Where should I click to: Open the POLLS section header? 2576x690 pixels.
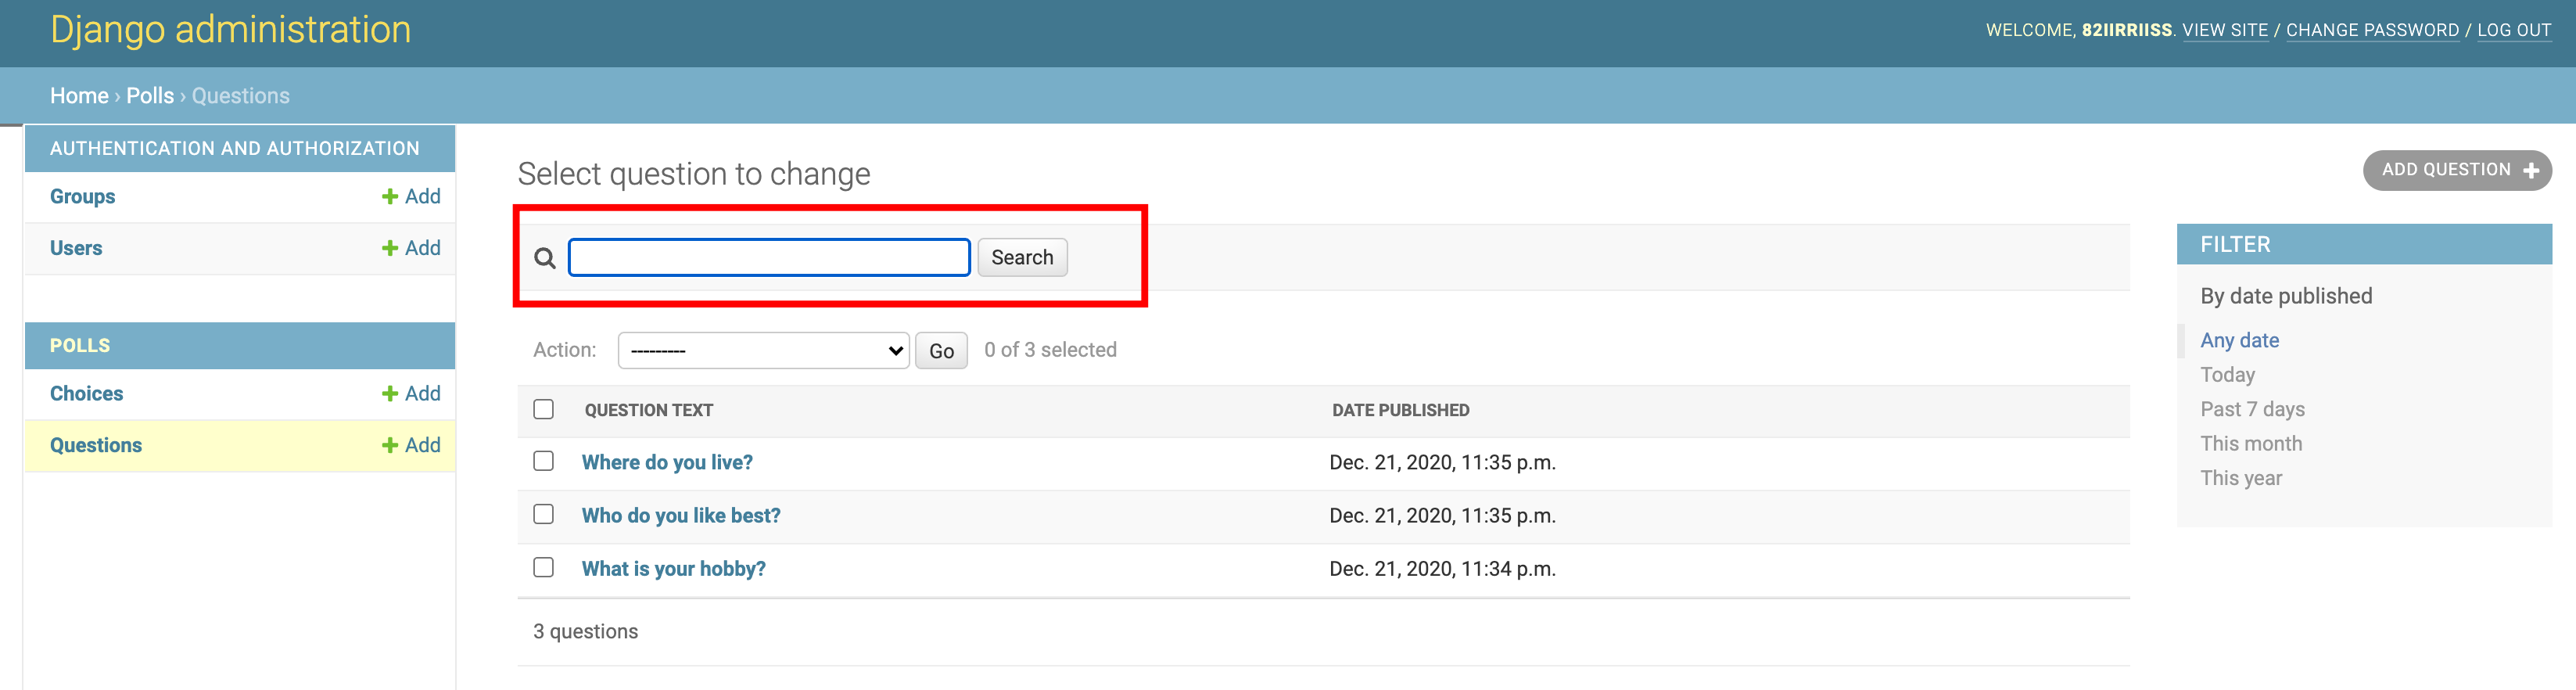tap(80, 346)
